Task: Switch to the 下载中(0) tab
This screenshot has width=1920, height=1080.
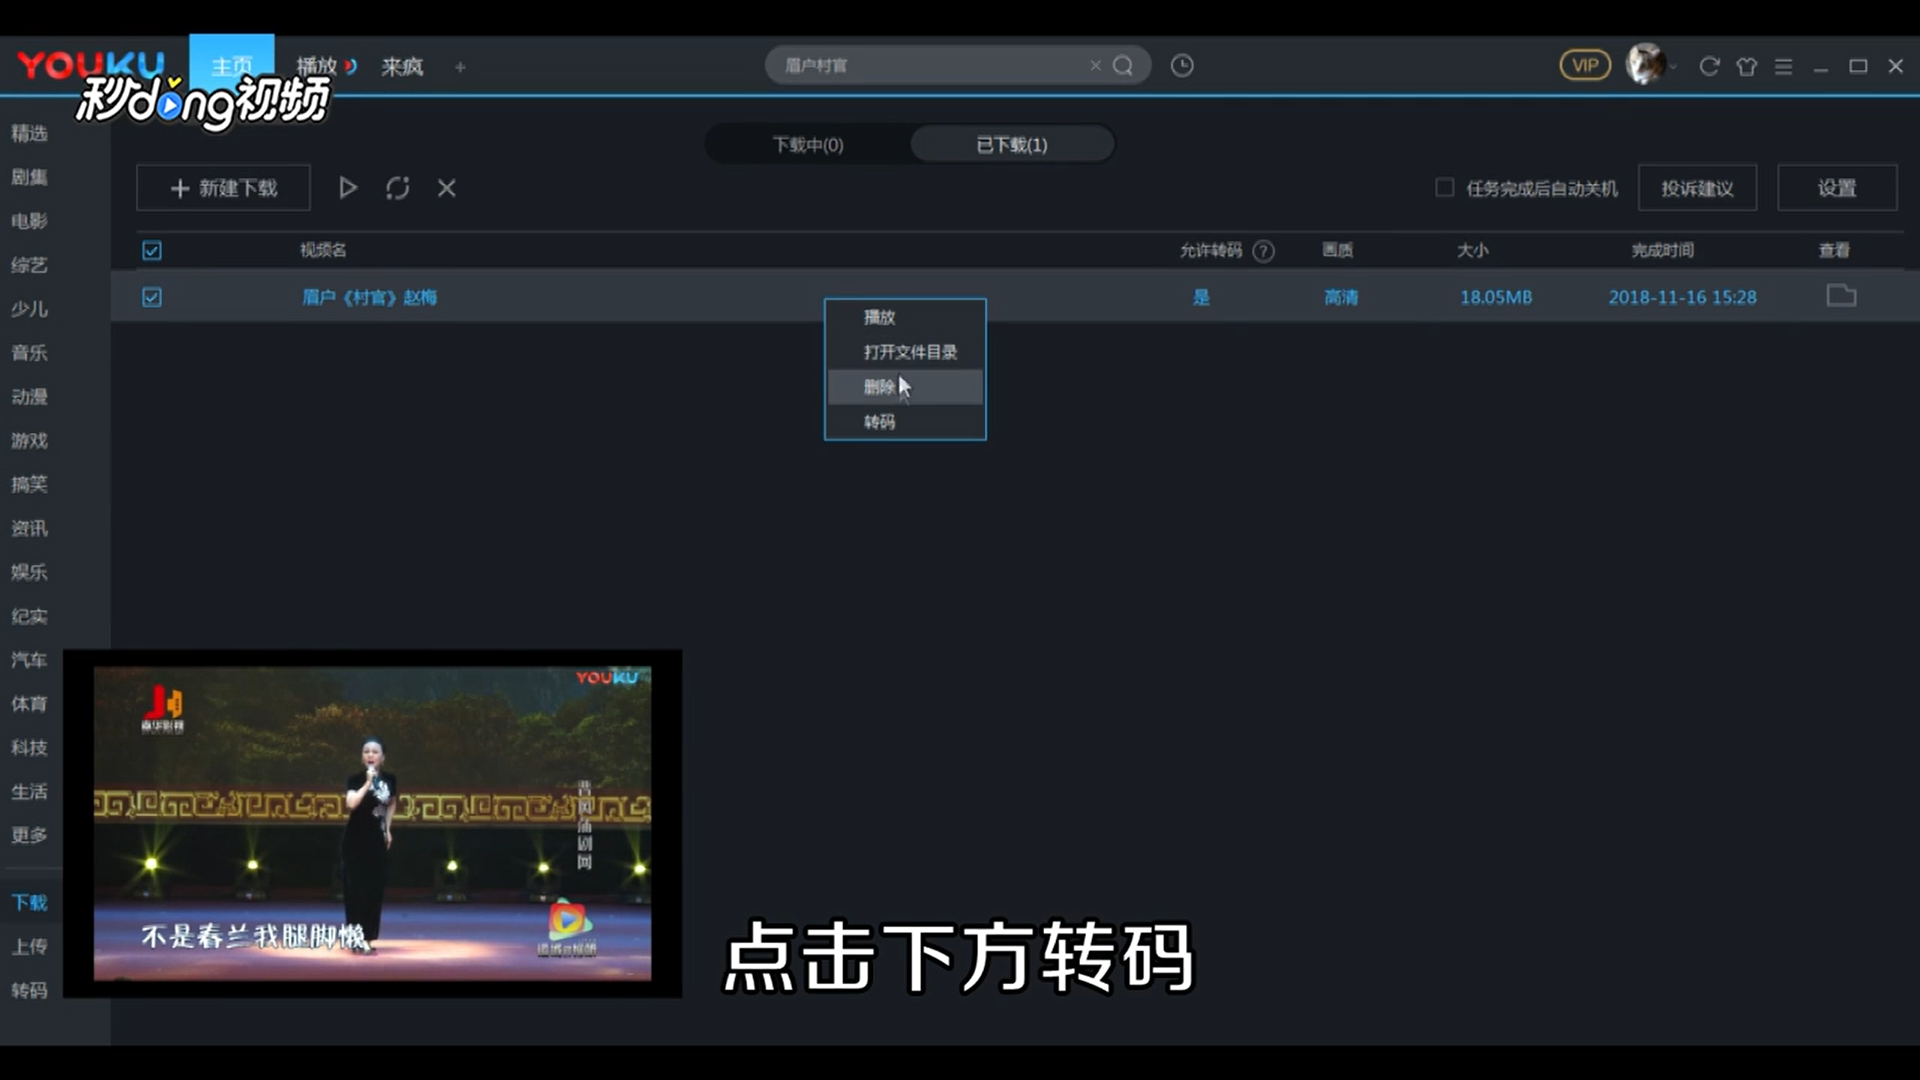Action: [x=808, y=144]
